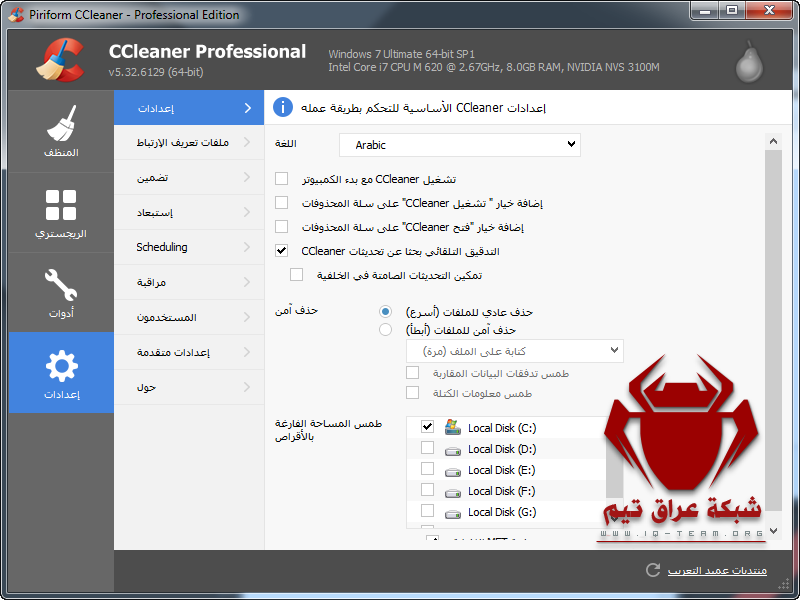The image size is (800, 600).
Task: Expand Users (المستخدمون) chevron
Action: (247, 317)
